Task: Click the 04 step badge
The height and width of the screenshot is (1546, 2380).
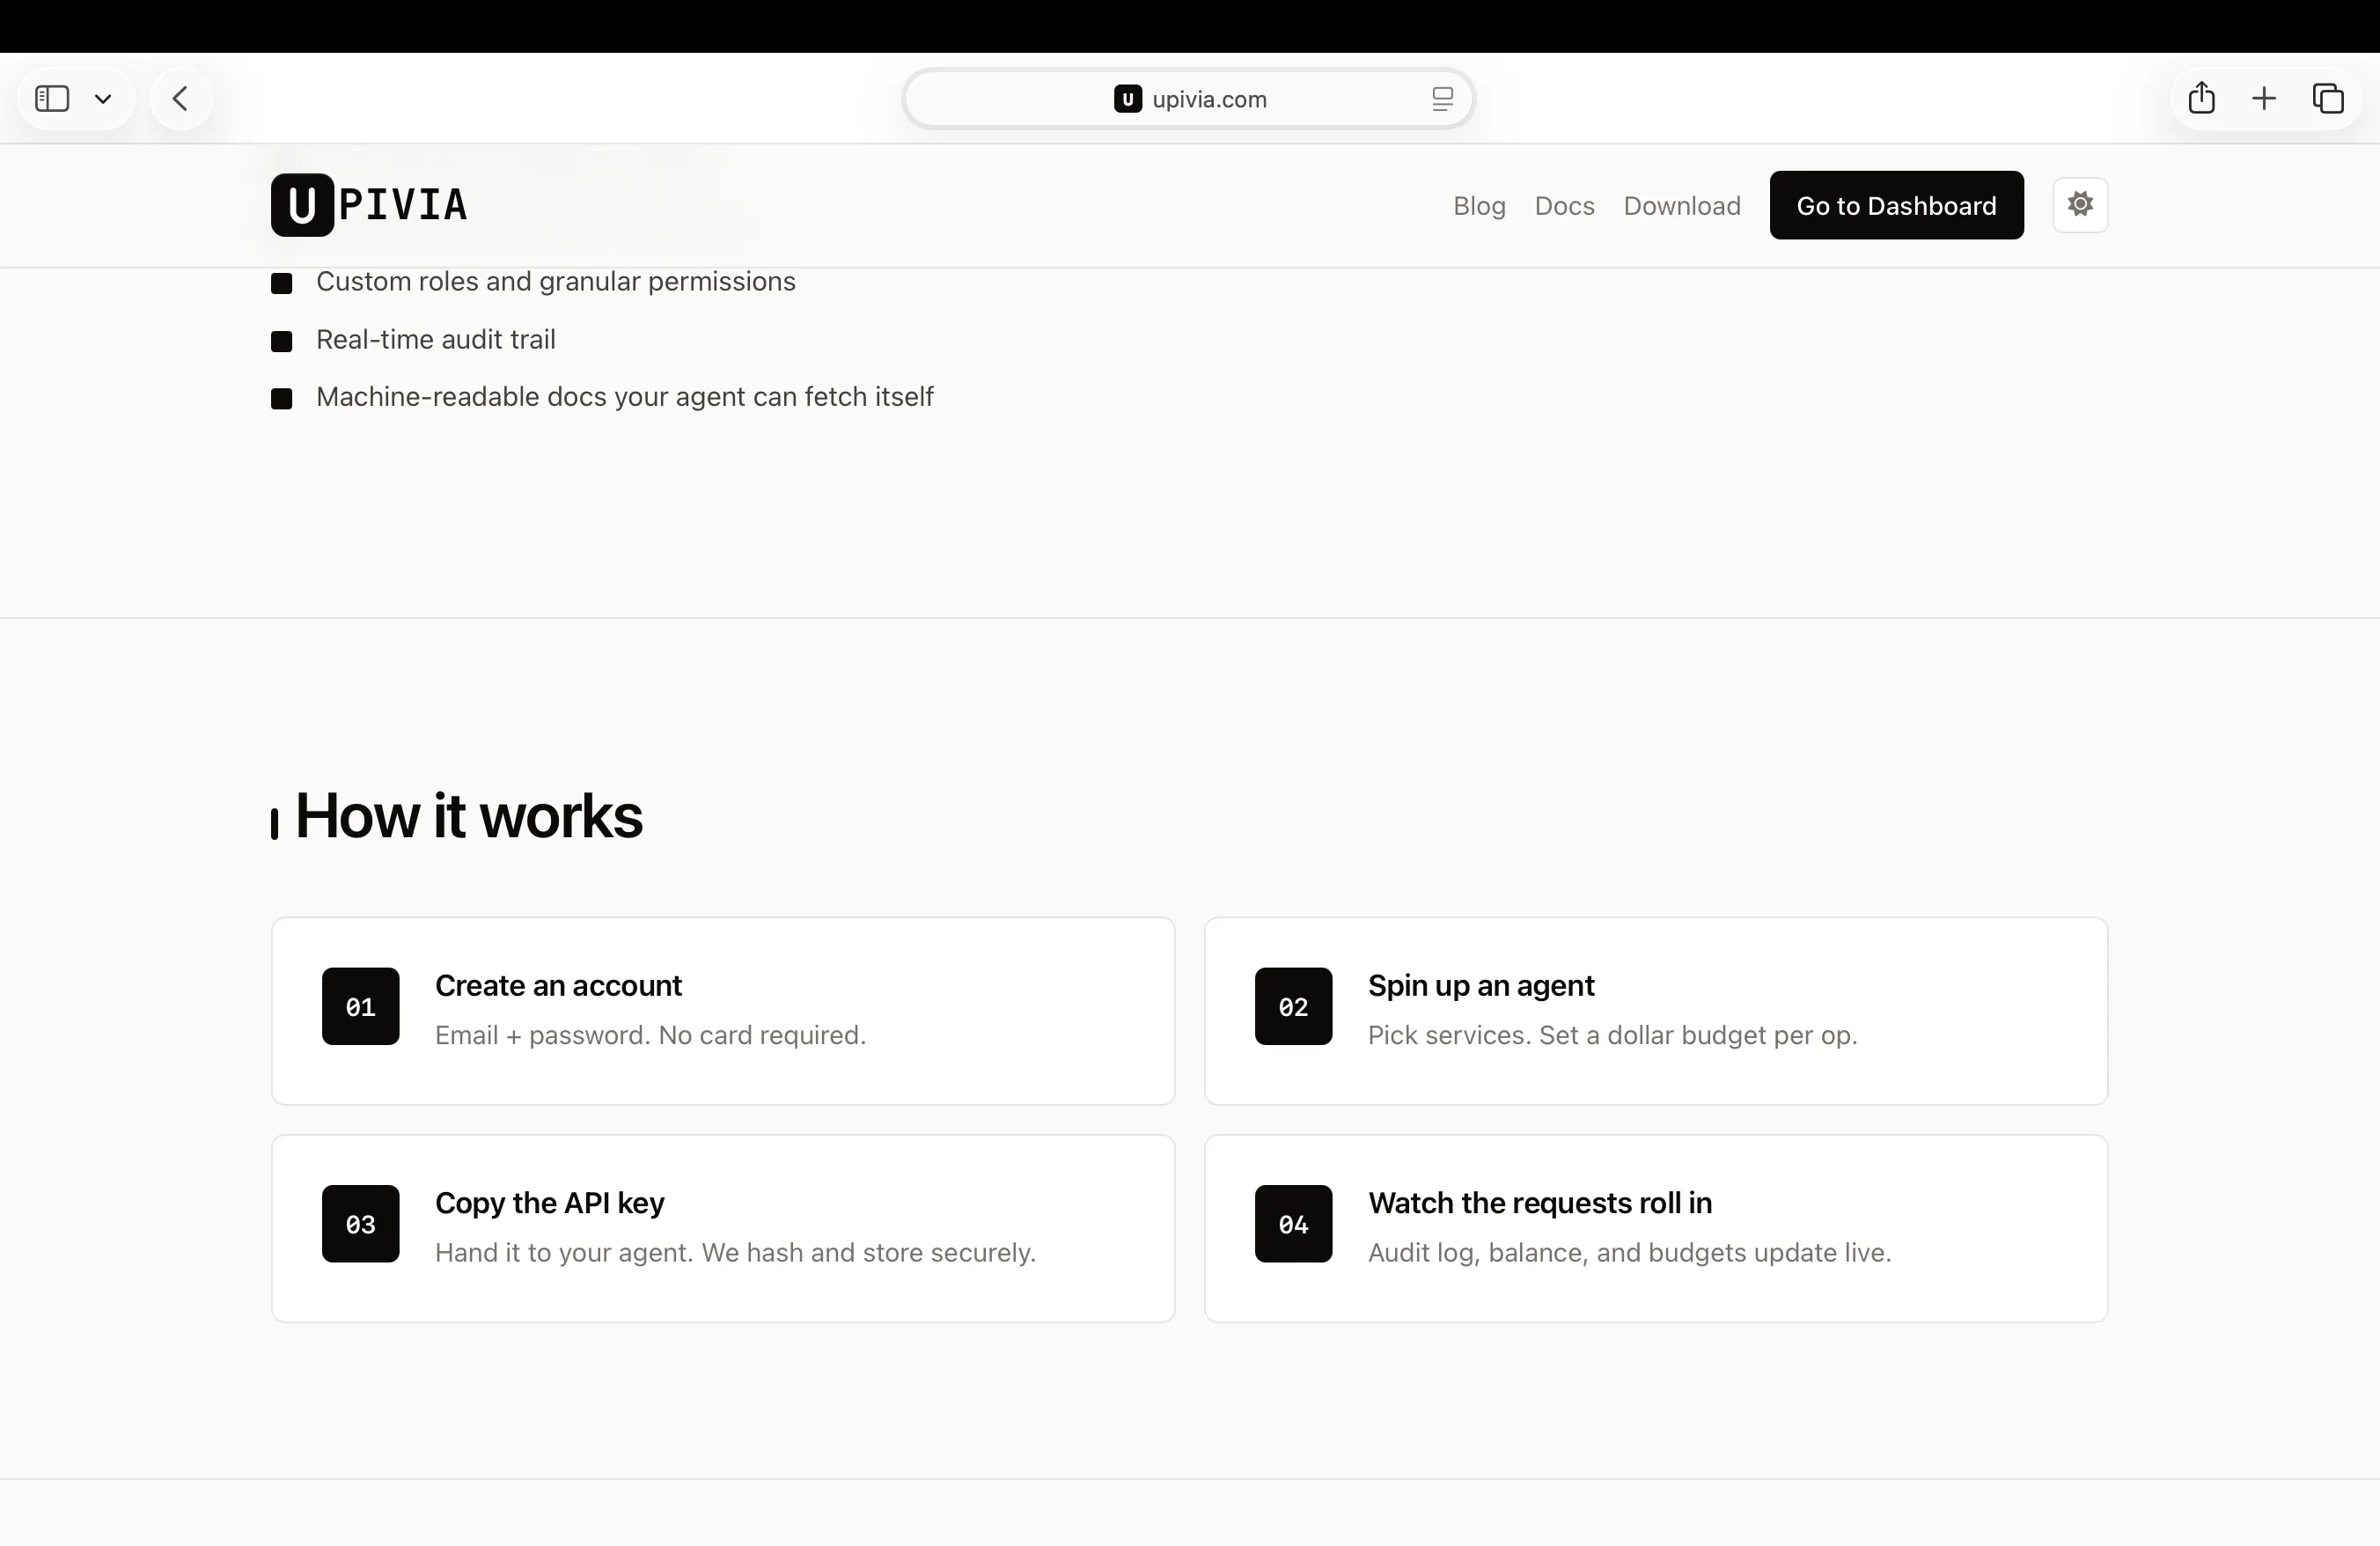Action: 1293,1224
